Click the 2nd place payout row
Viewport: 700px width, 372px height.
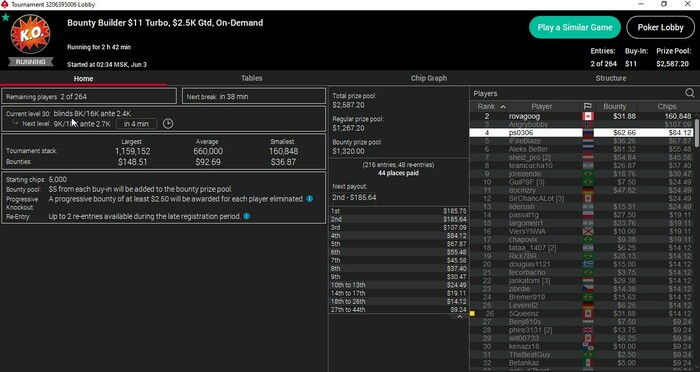[398, 219]
